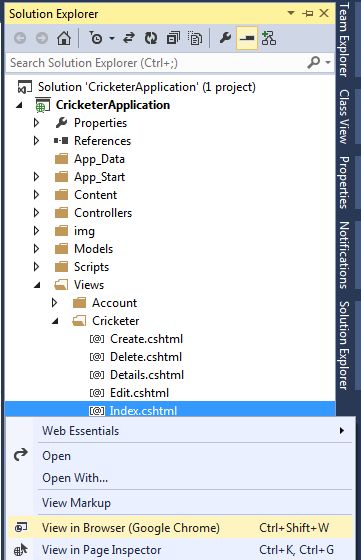Screen dimensions: 361x560
Task: Expand the Properties node
Action: 36,123
